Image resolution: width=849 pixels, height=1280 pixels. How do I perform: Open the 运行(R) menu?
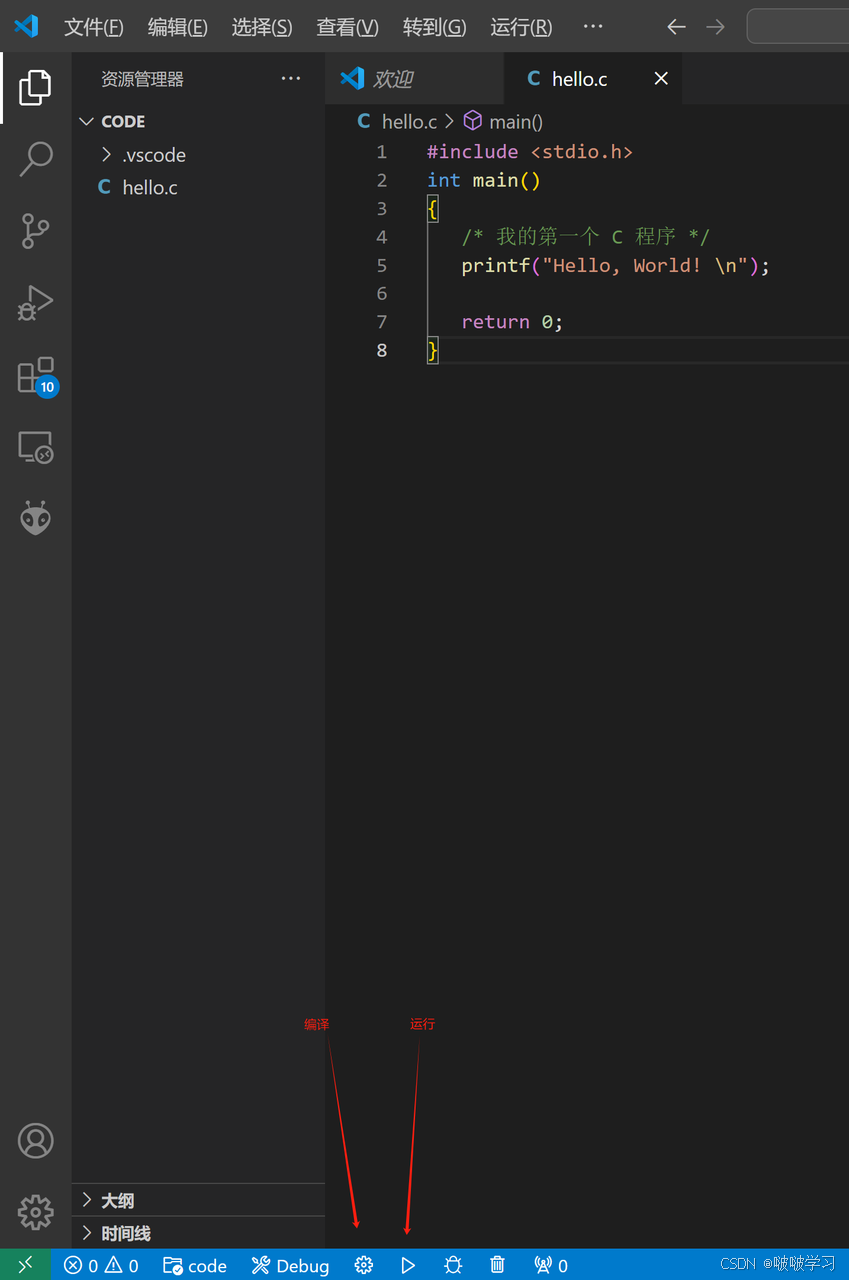pyautogui.click(x=521, y=27)
